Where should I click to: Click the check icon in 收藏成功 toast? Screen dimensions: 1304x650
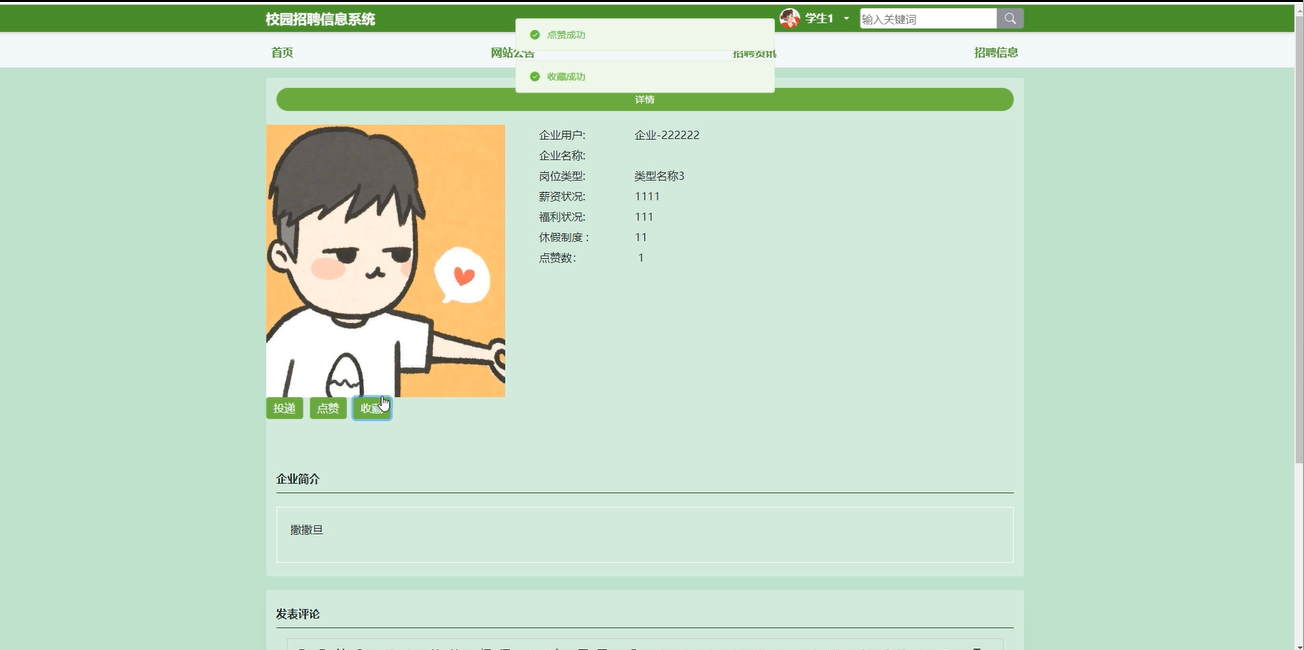[x=535, y=77]
